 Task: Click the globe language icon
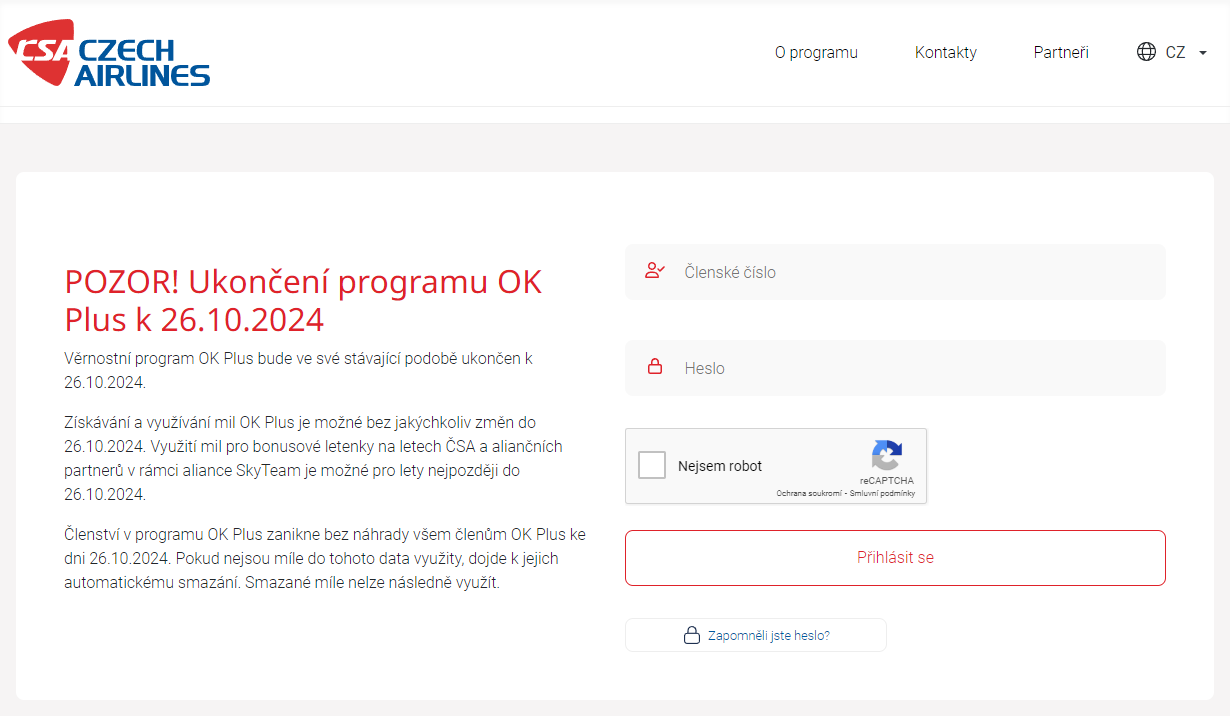(x=1146, y=52)
